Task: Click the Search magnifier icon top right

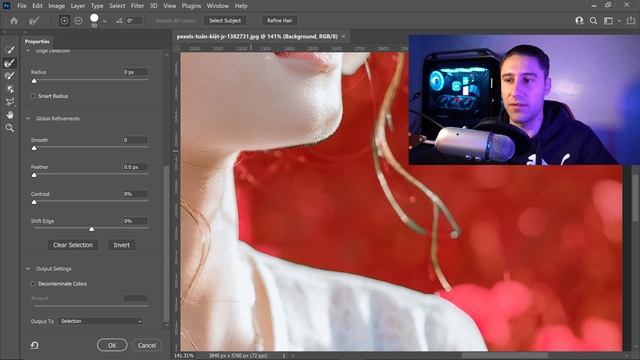Action: click(593, 20)
